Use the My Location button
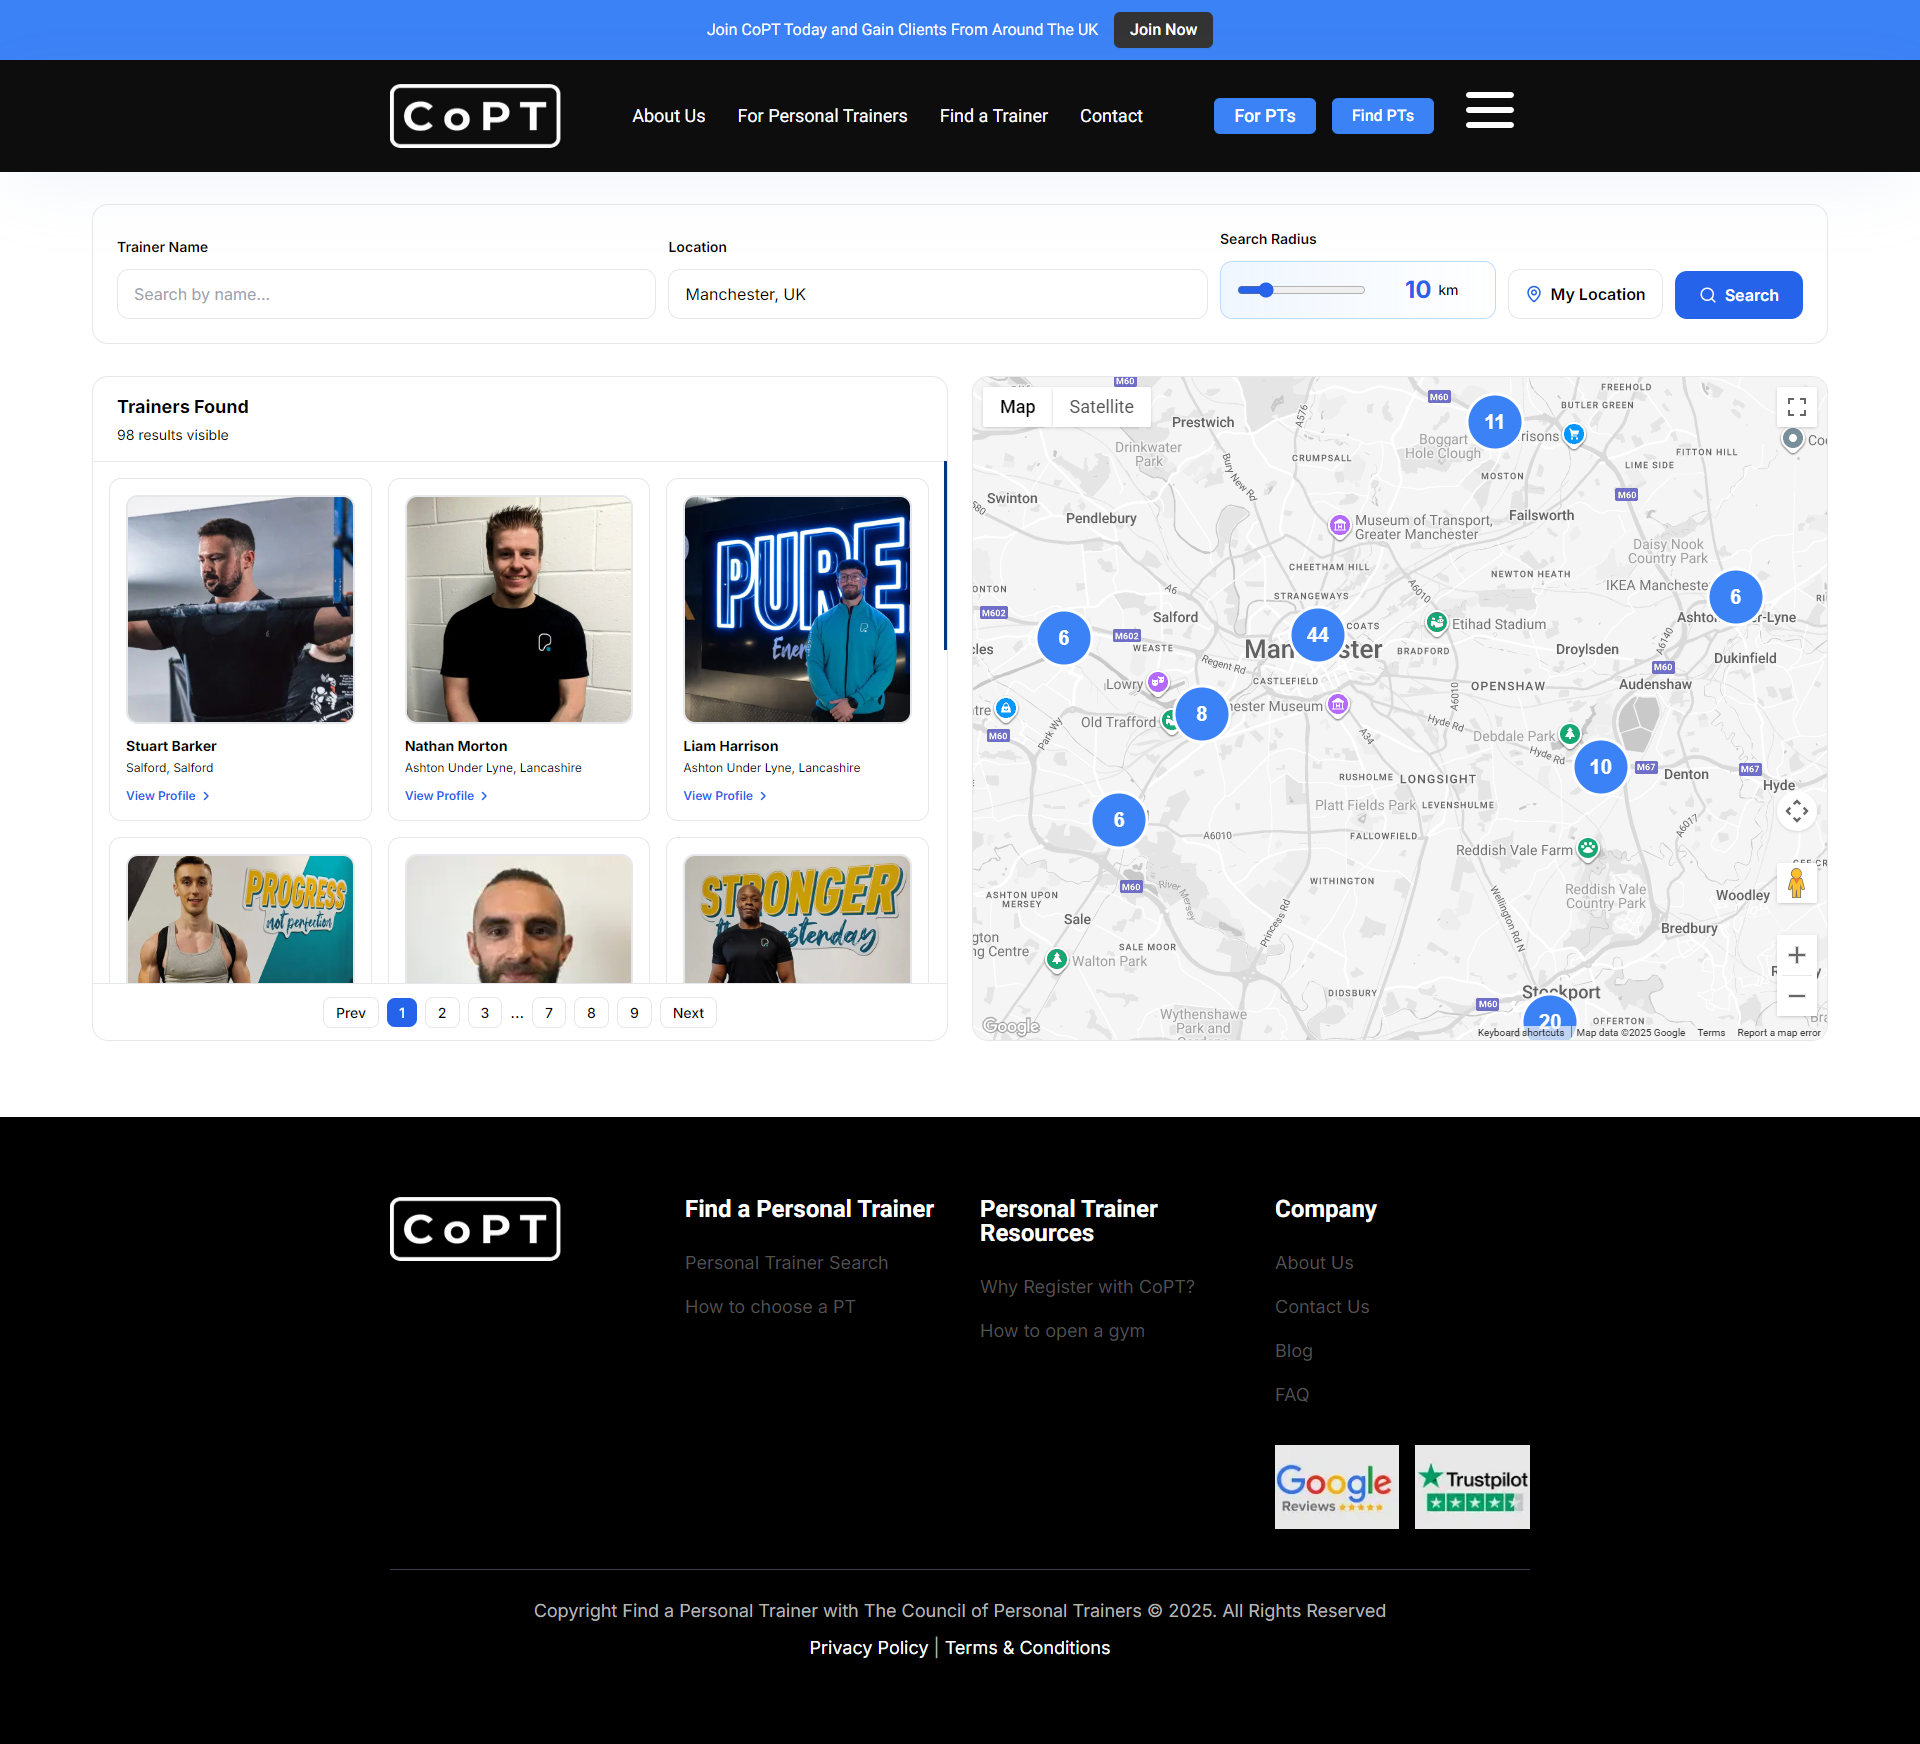The width and height of the screenshot is (1920, 1744). click(x=1584, y=294)
